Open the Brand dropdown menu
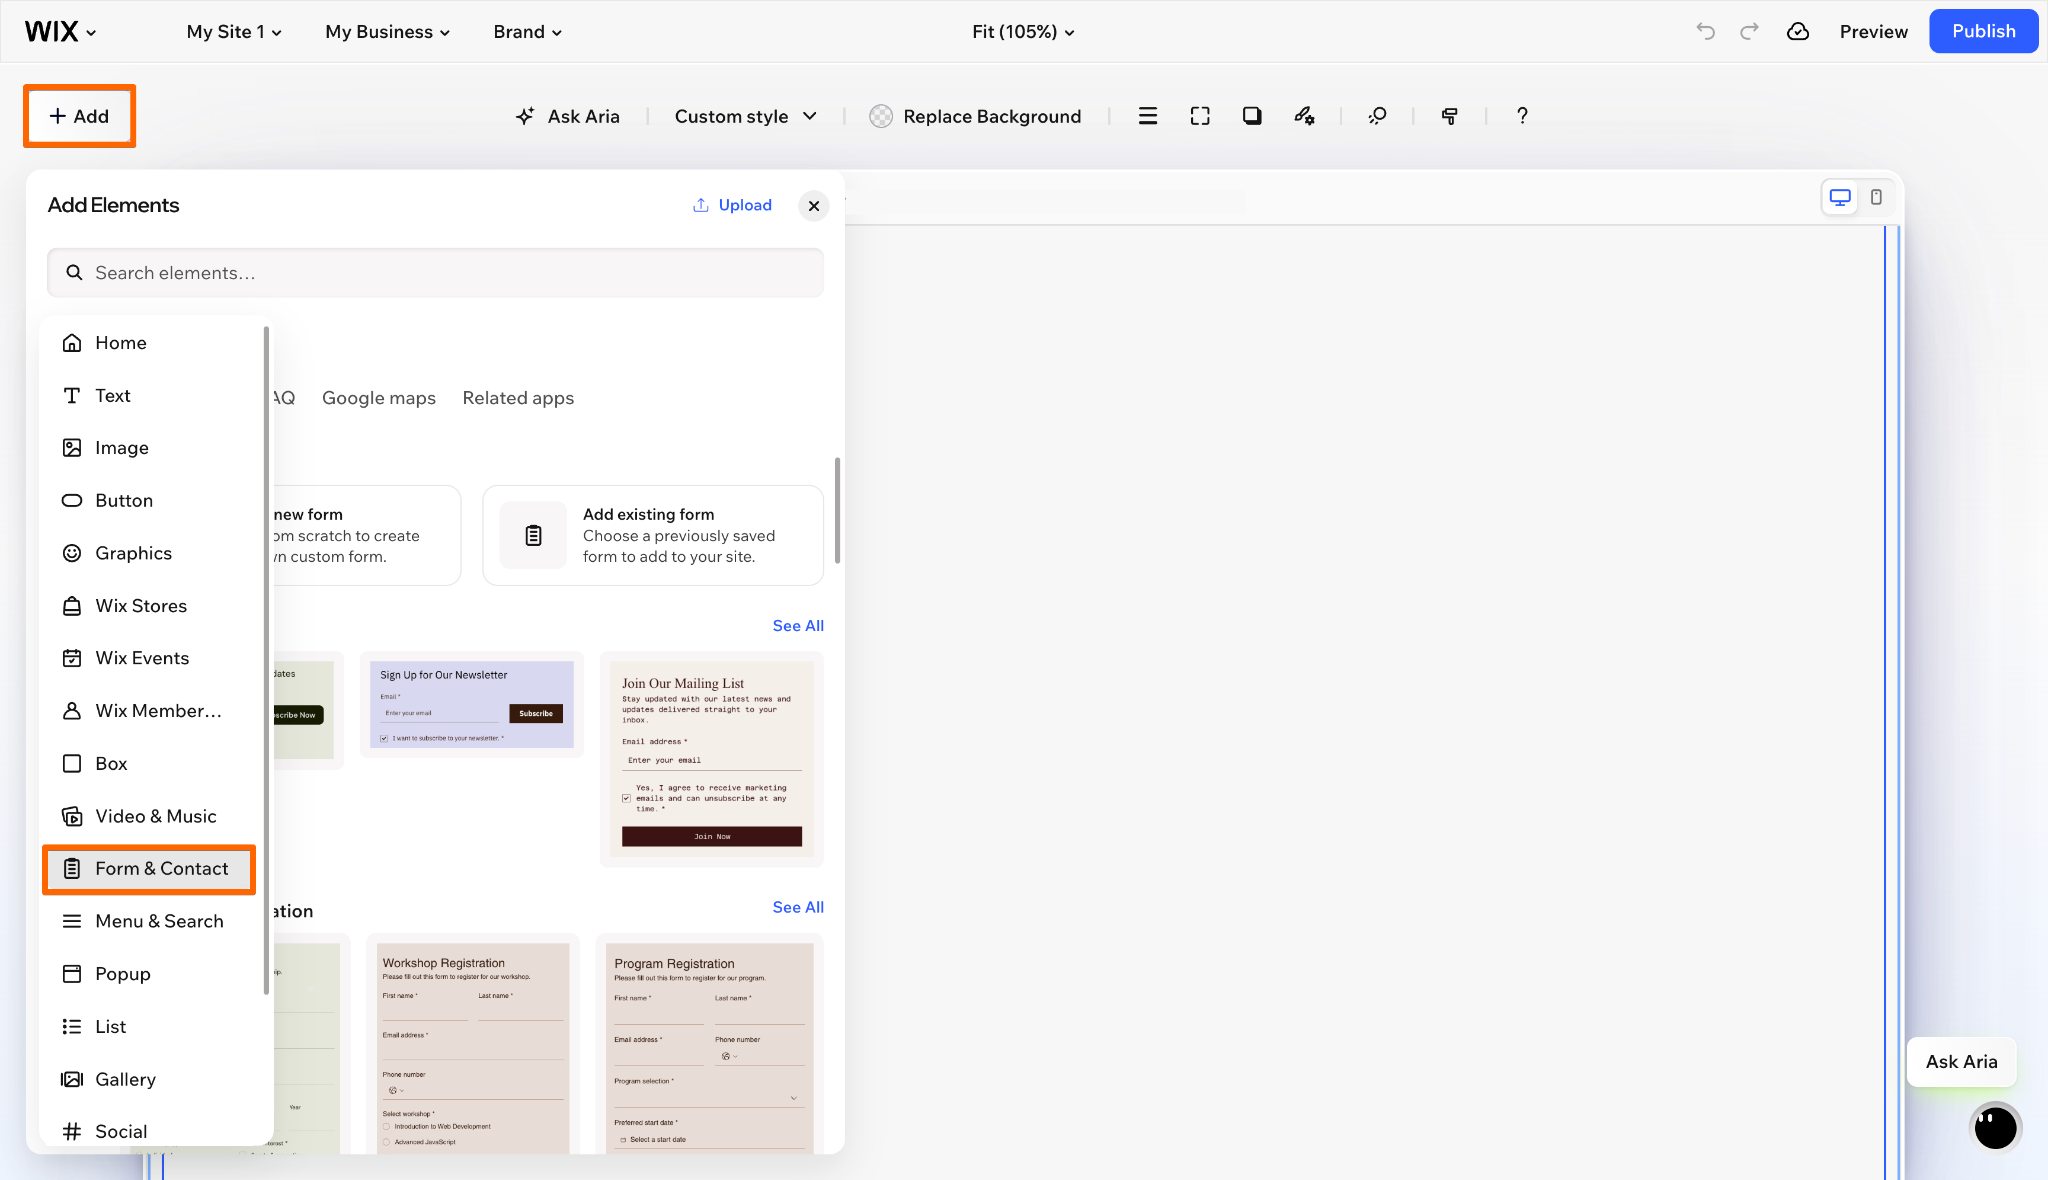This screenshot has width=2048, height=1180. pyautogui.click(x=527, y=32)
